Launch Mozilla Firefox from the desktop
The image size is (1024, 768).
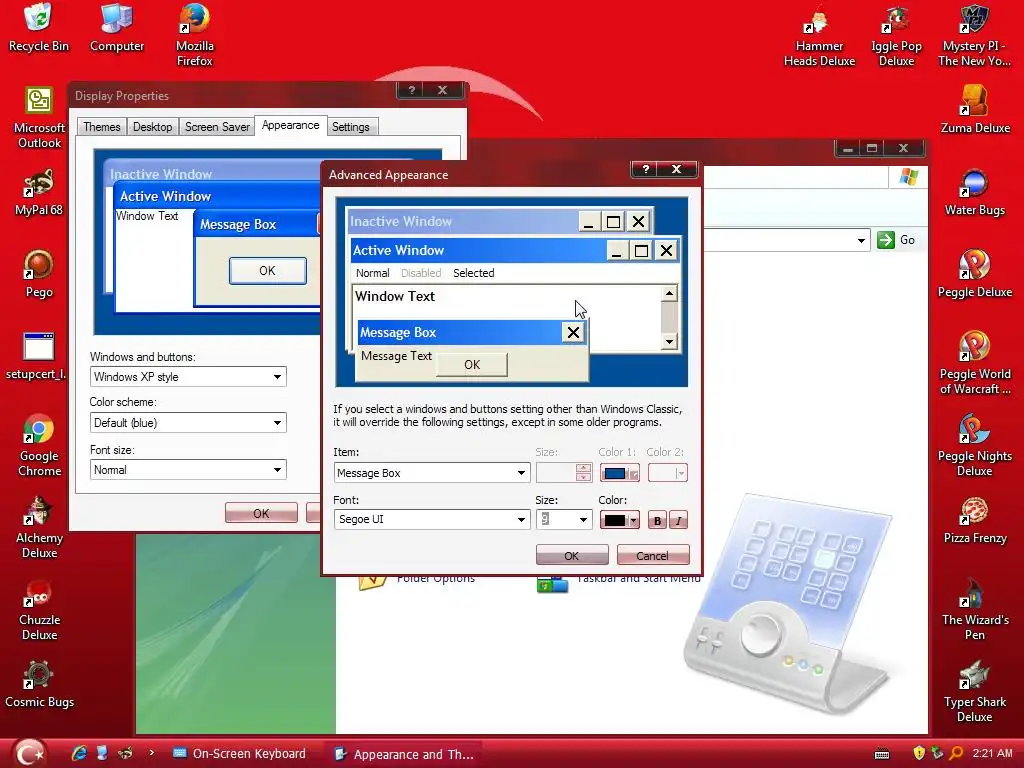click(195, 35)
